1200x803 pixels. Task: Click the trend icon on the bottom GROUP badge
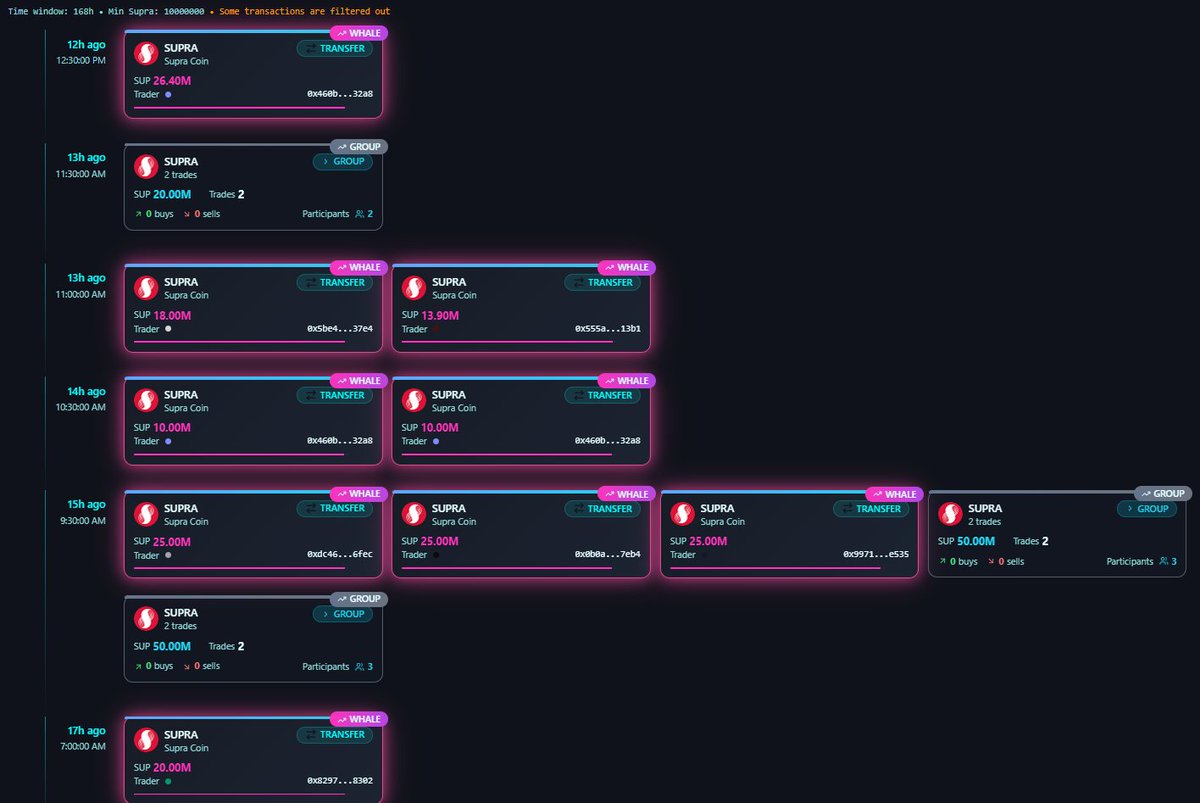[x=341, y=598]
